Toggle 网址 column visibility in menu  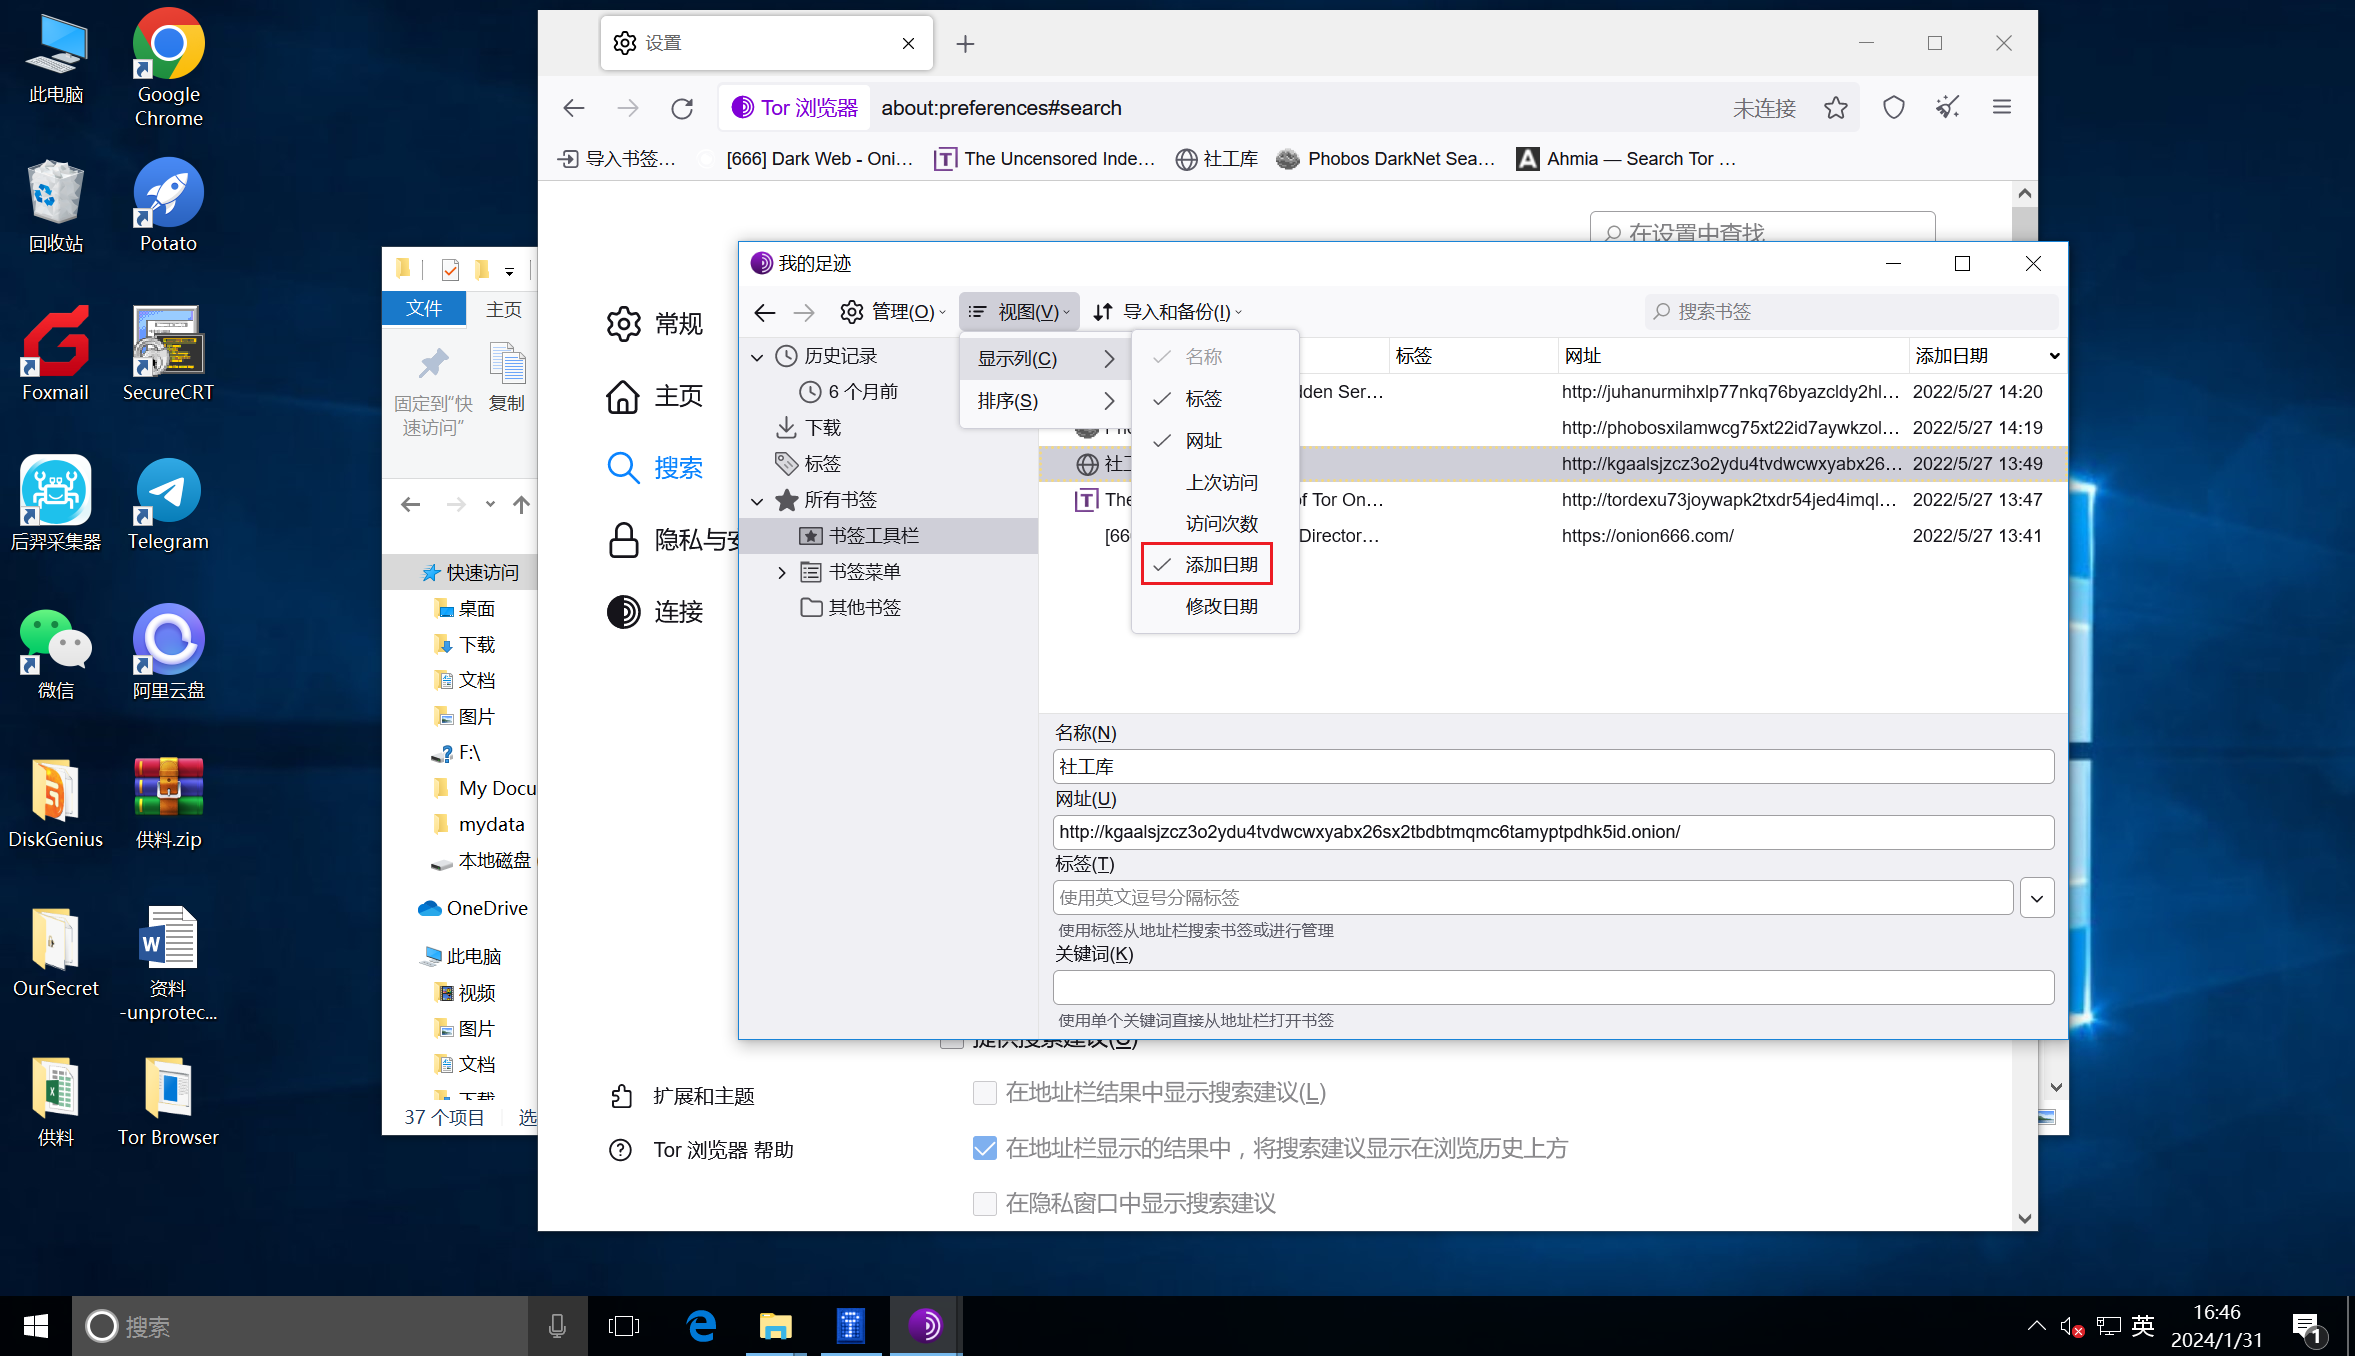pos(1215,441)
